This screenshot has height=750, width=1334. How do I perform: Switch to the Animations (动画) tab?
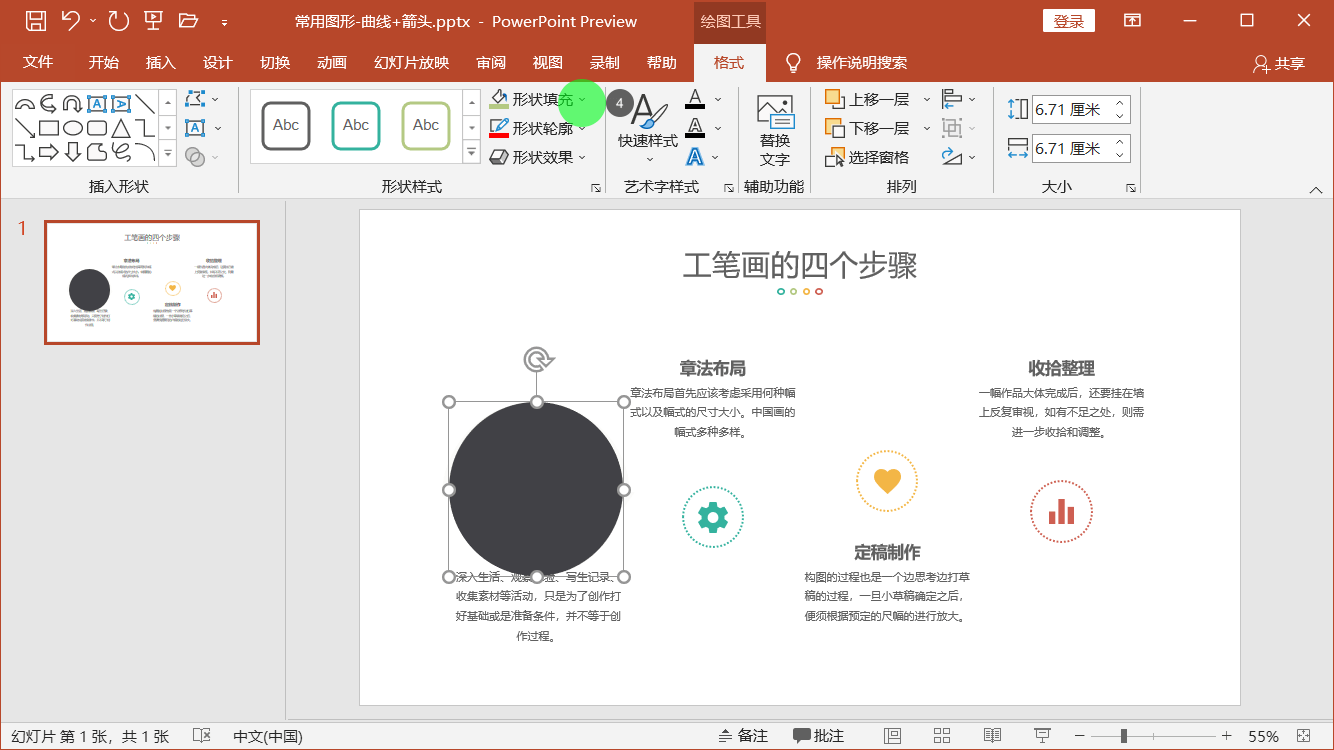(332, 62)
